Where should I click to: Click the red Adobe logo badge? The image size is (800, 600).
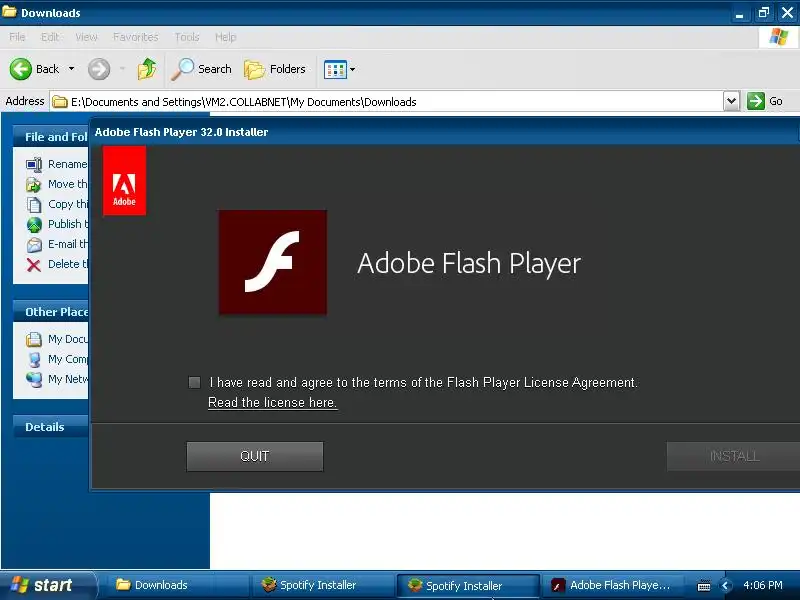(x=124, y=181)
